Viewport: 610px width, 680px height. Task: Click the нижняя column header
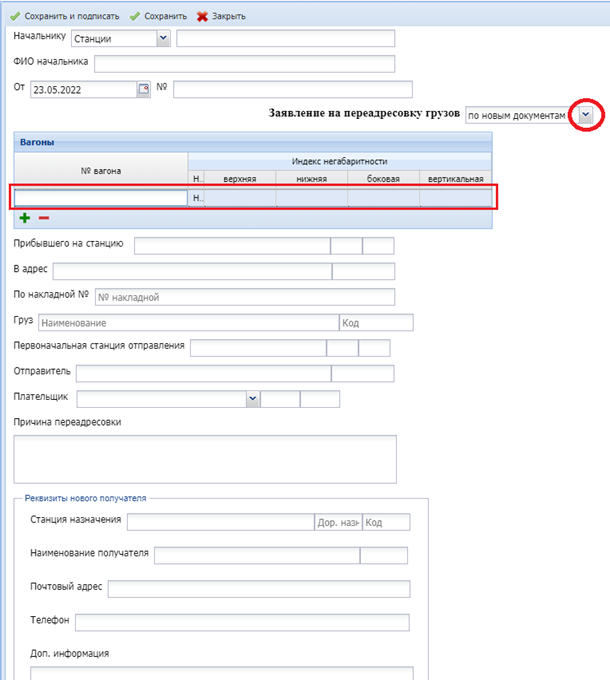(x=312, y=179)
